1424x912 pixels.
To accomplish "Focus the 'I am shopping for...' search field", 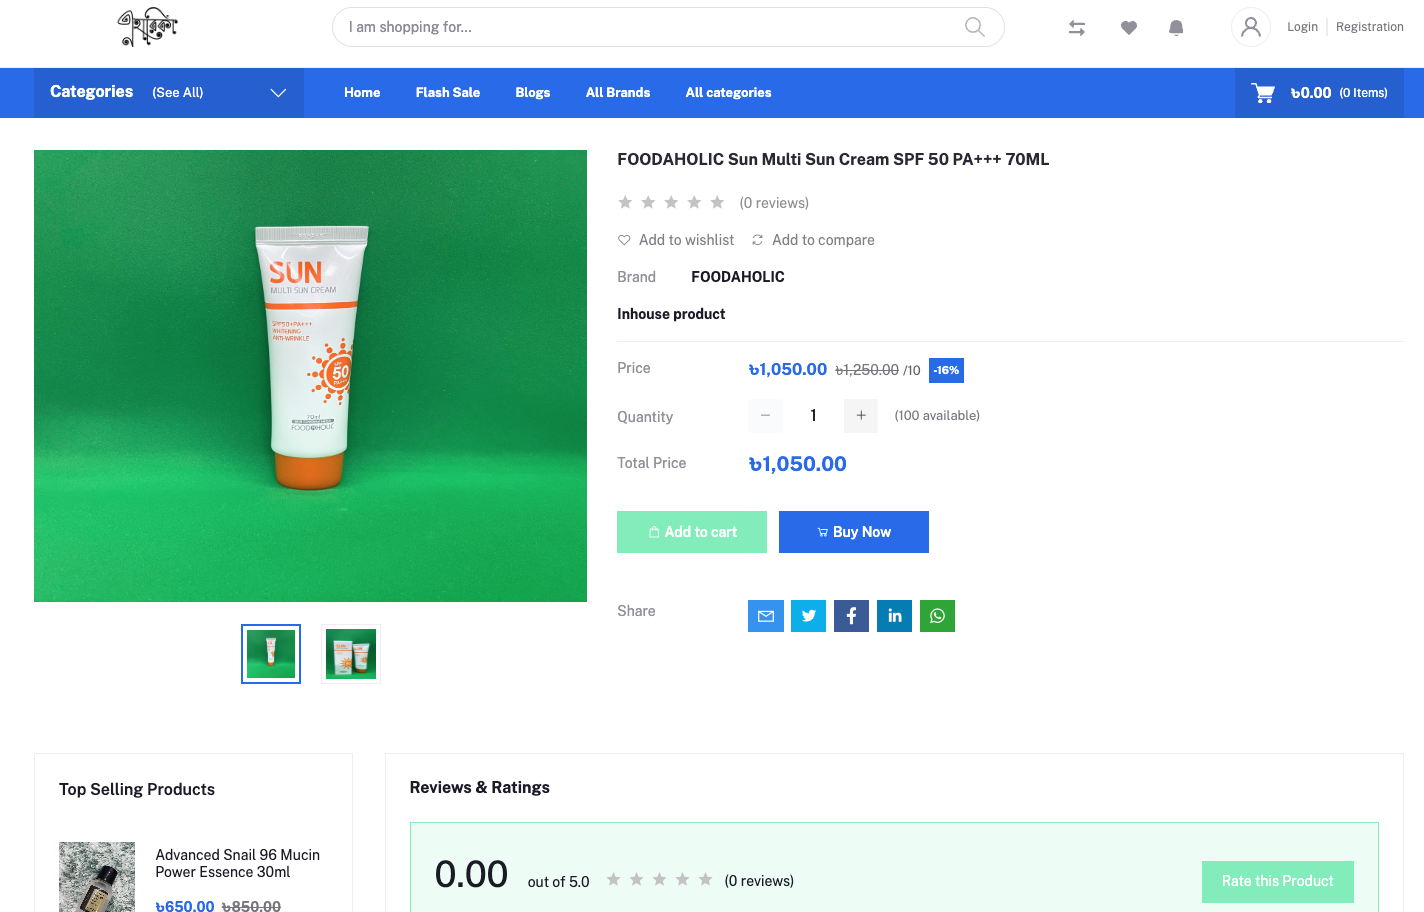I will point(650,27).
